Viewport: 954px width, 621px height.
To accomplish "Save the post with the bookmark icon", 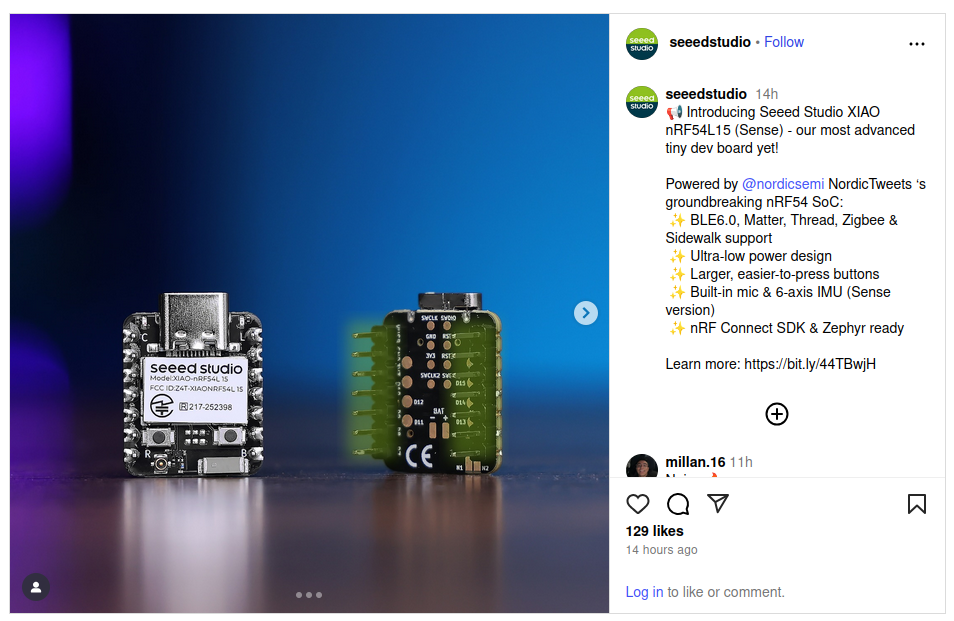I will (x=916, y=504).
